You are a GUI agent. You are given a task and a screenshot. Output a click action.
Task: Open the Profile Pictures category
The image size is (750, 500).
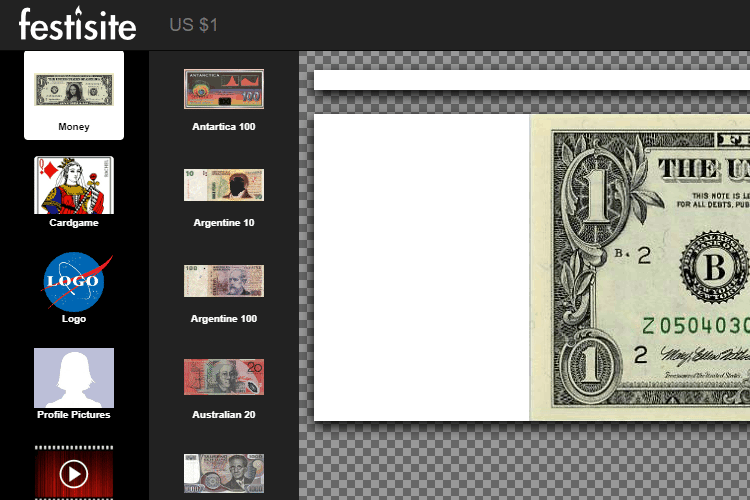click(74, 378)
